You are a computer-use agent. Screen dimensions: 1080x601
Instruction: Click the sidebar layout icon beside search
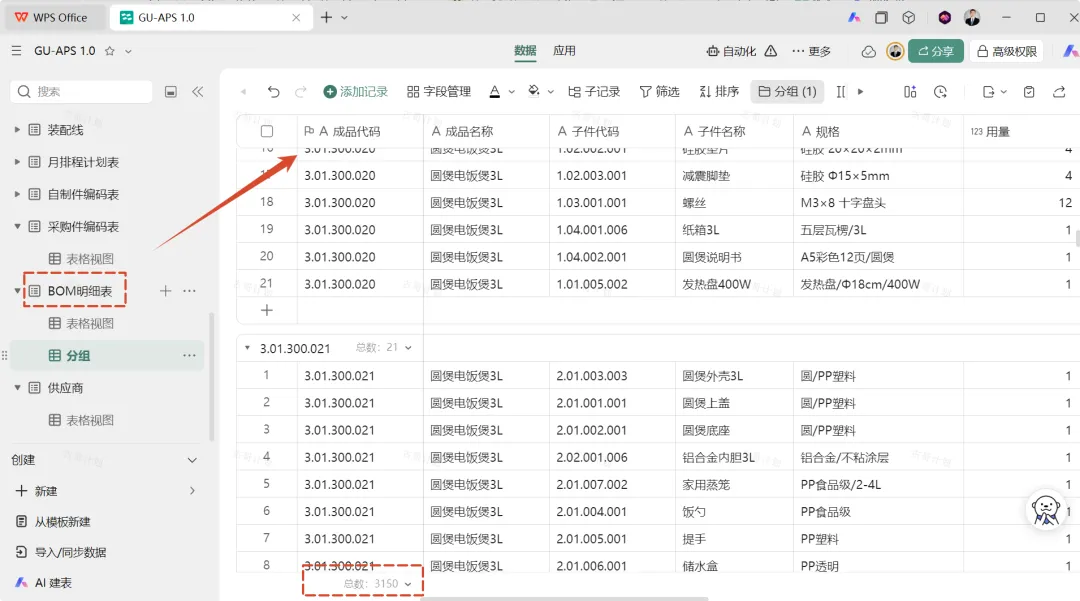point(171,92)
